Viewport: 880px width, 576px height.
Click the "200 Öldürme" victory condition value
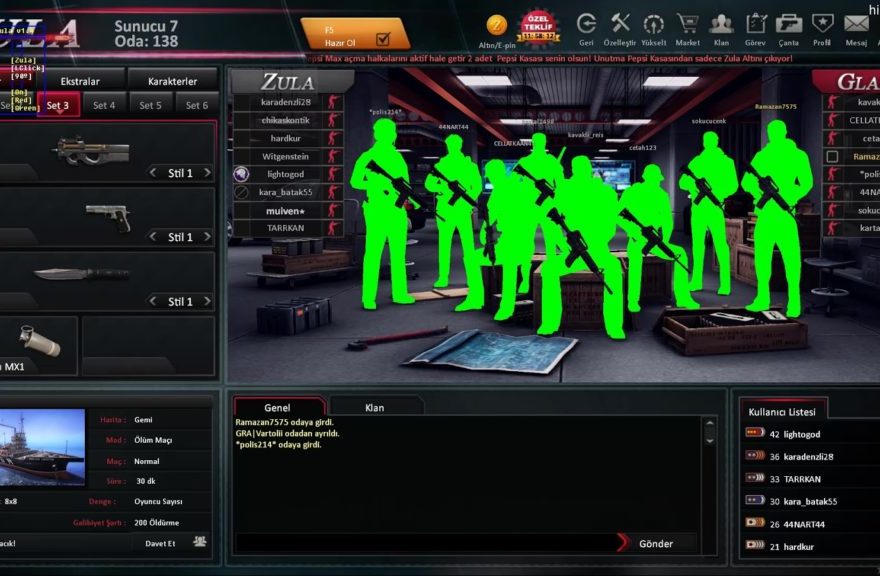coord(157,522)
